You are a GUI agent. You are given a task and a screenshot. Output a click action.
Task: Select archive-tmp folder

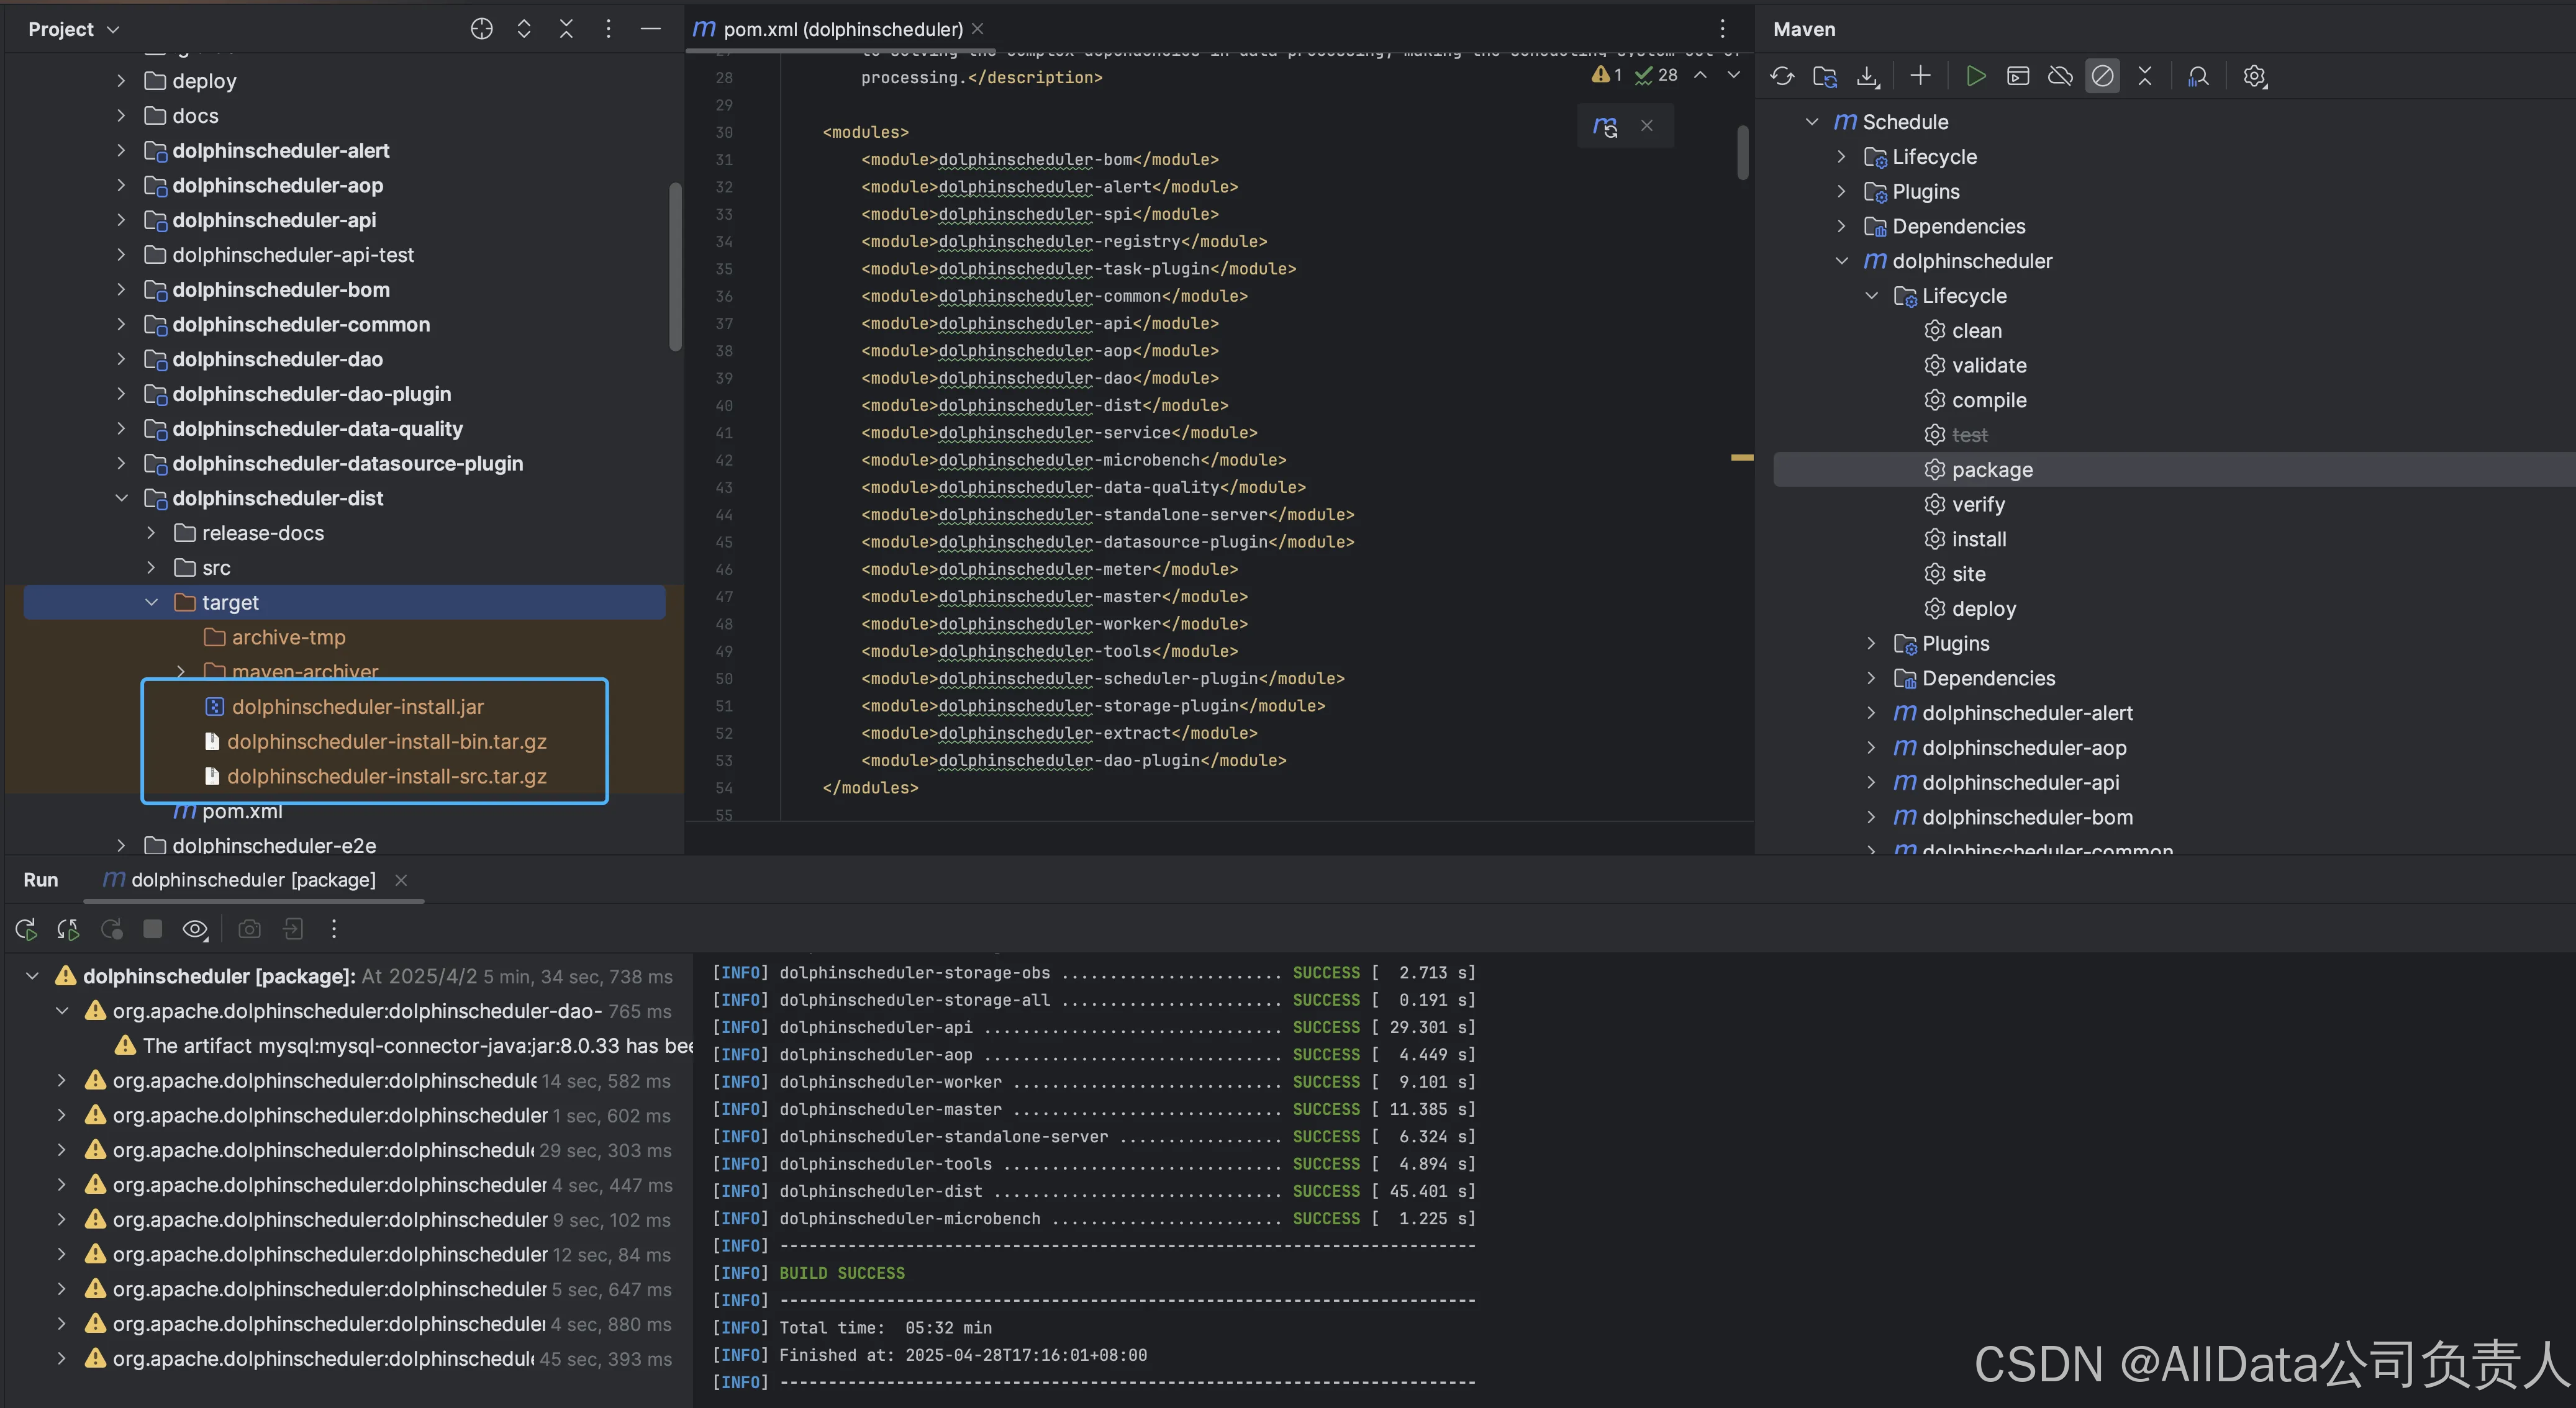coord(288,637)
